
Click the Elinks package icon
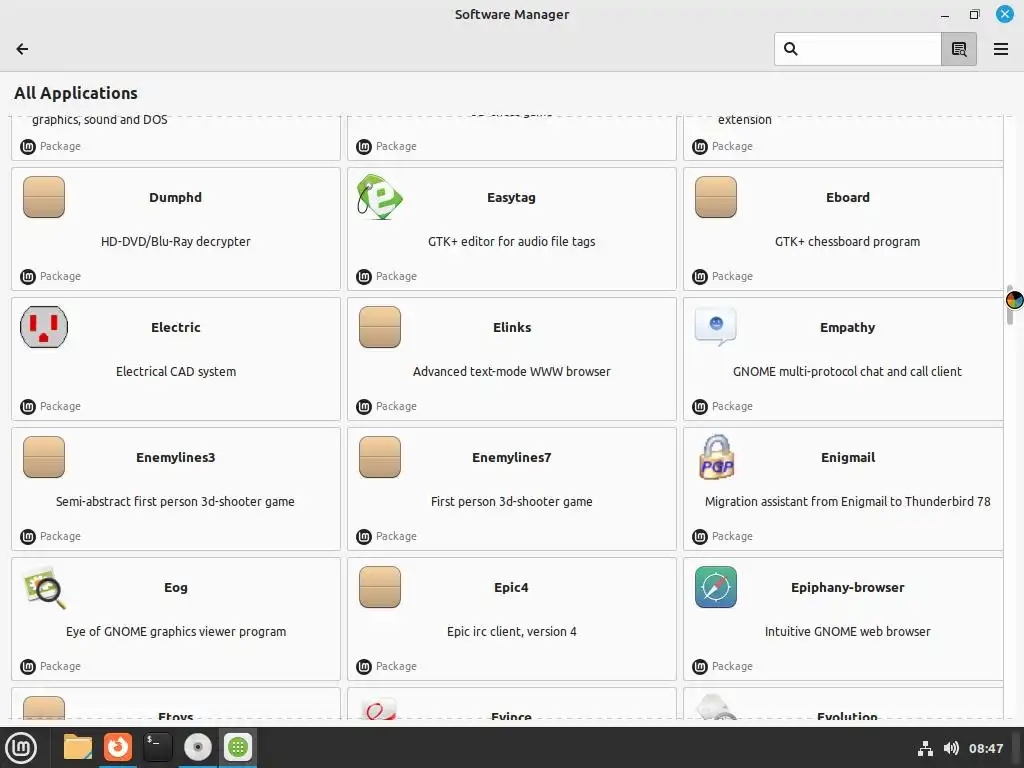pos(380,327)
